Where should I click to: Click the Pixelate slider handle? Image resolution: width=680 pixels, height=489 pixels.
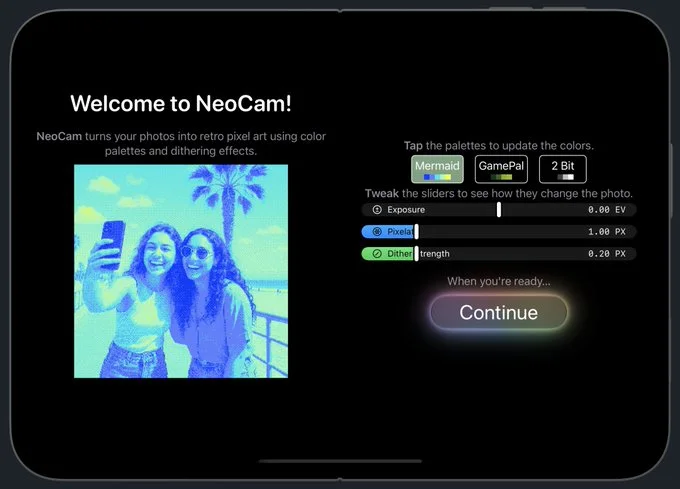416,231
